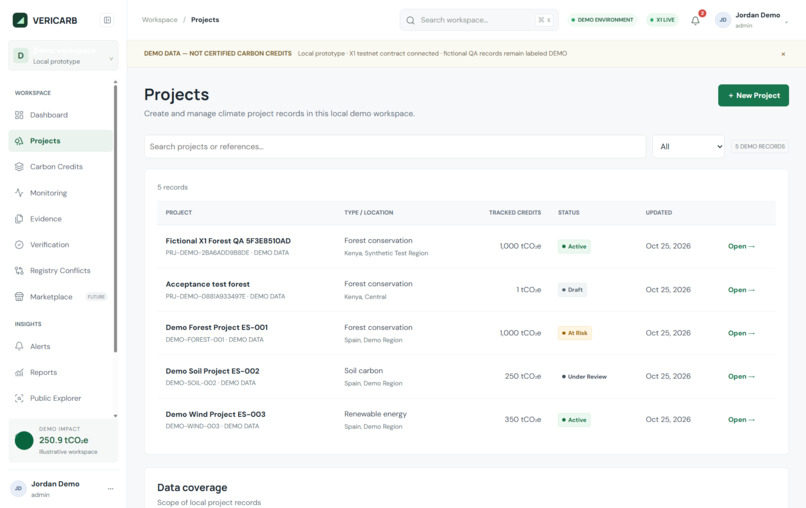Click the JD avatar in top bar
This screenshot has height=508, width=806.
pos(723,20)
